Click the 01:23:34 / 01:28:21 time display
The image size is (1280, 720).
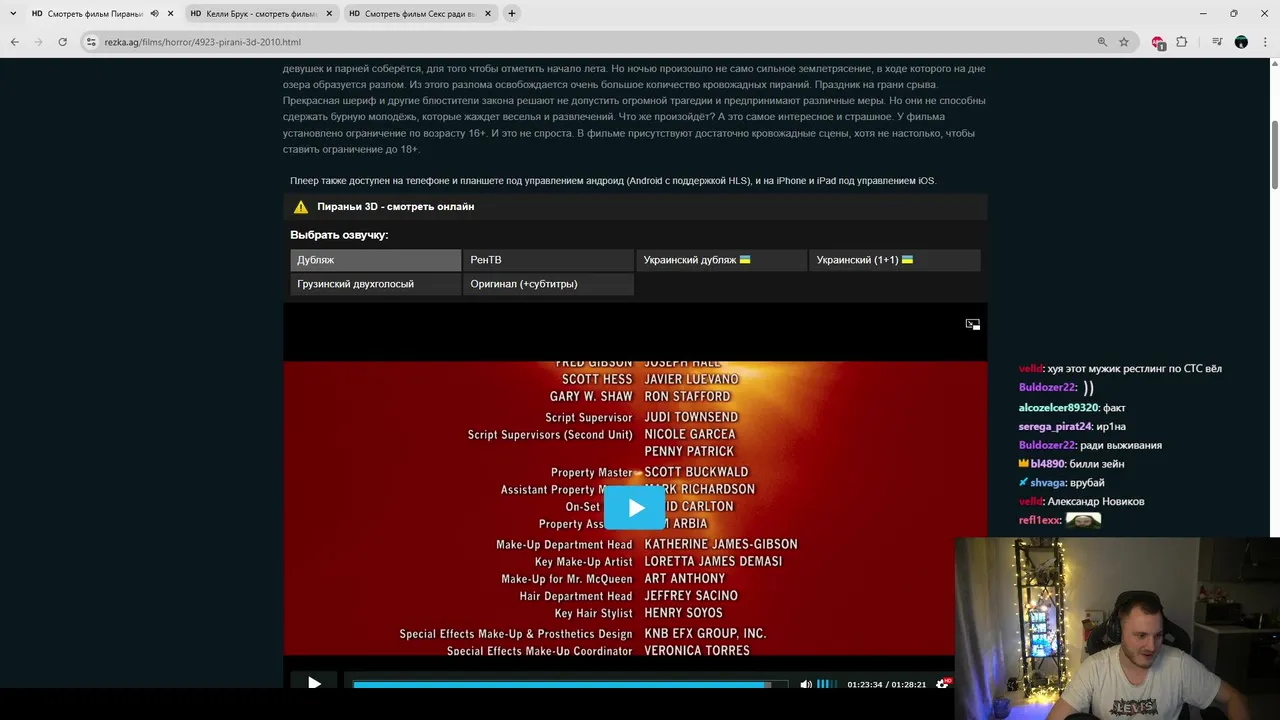(x=886, y=685)
